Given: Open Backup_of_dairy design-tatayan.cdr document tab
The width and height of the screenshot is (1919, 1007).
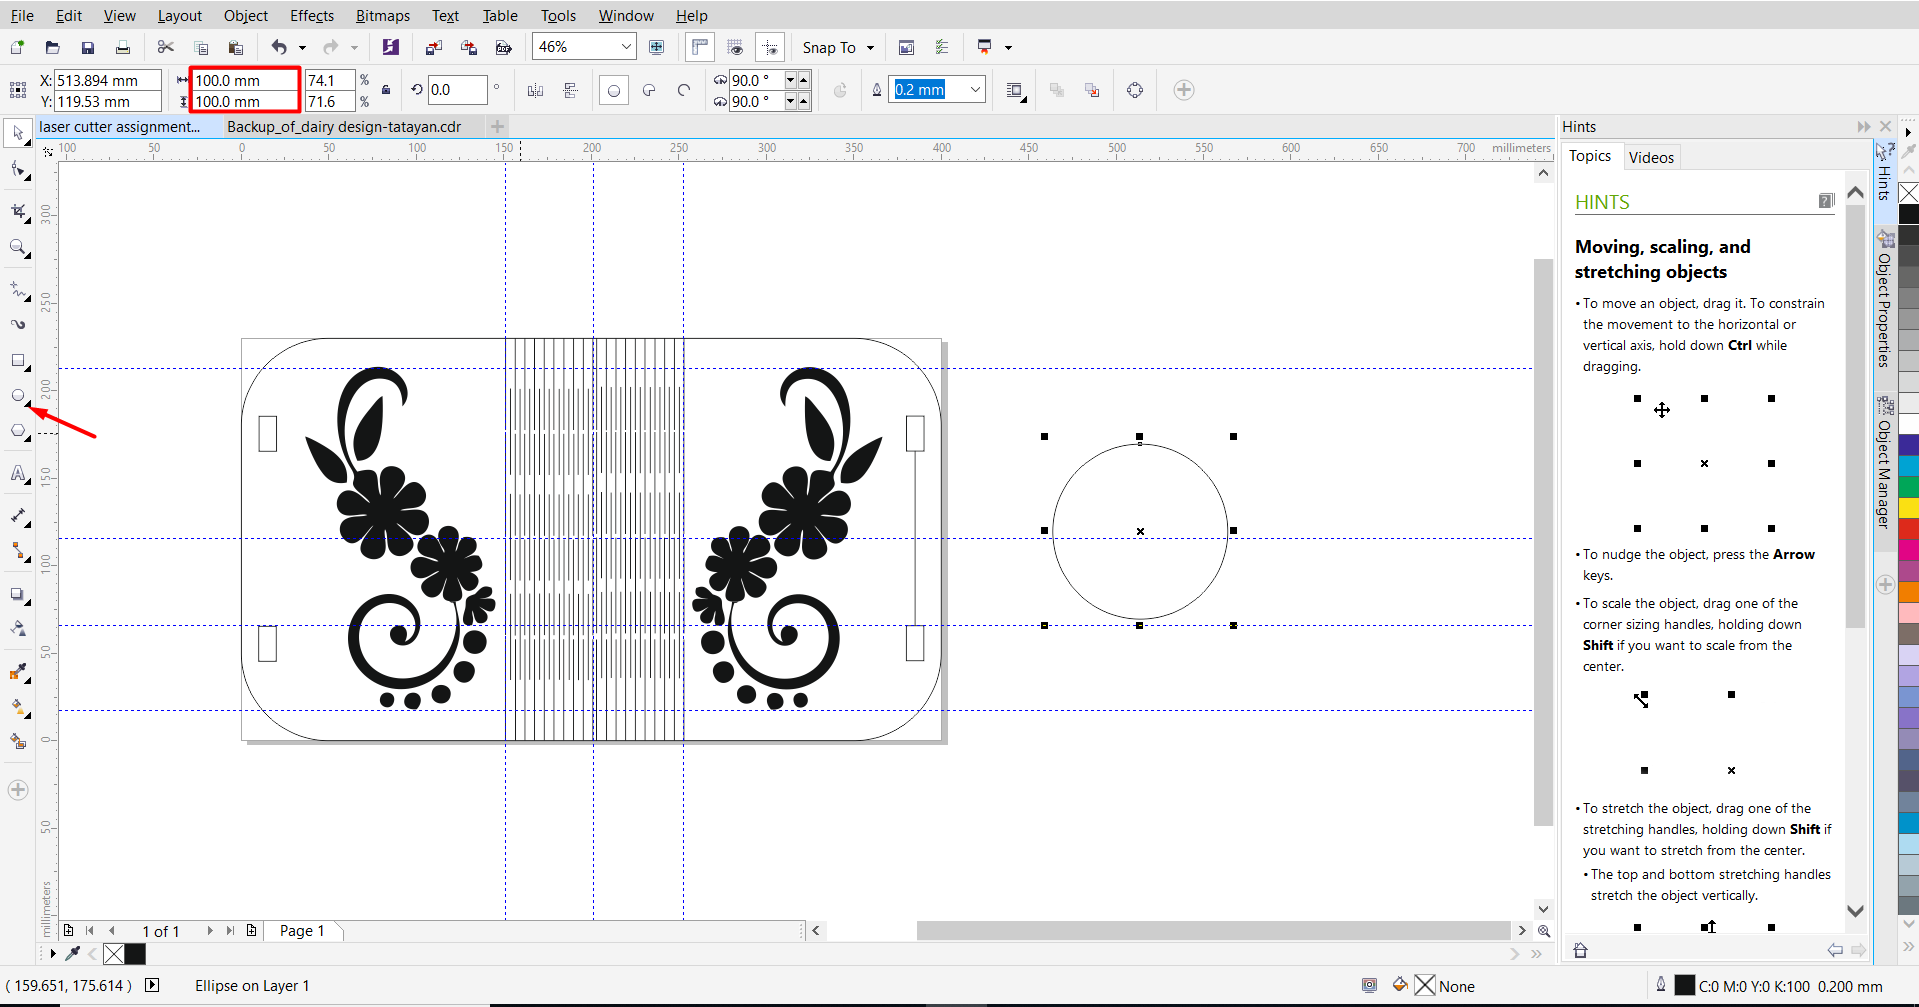Looking at the screenshot, I should [x=344, y=127].
